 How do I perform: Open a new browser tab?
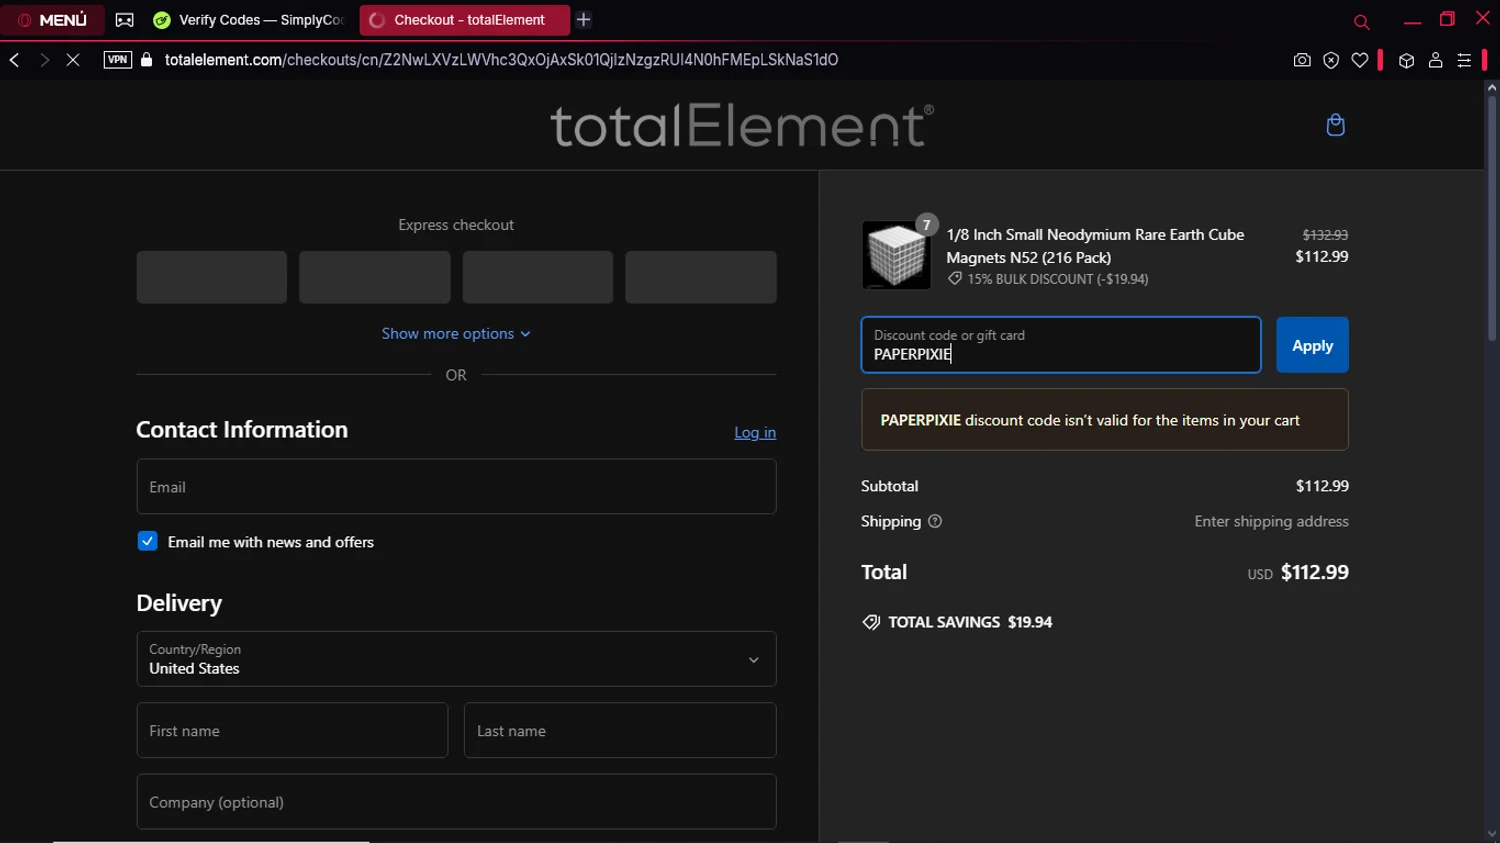584,20
